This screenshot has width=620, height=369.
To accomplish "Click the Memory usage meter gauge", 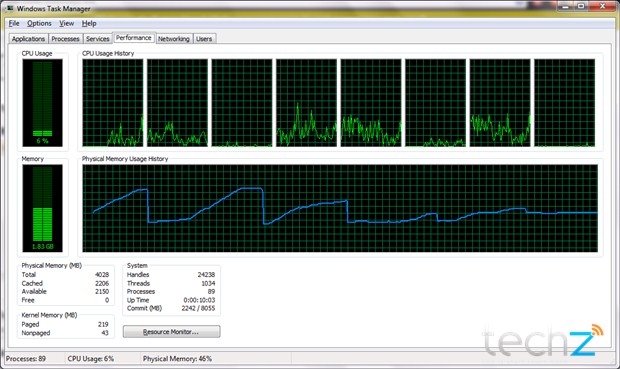I will (x=42, y=208).
